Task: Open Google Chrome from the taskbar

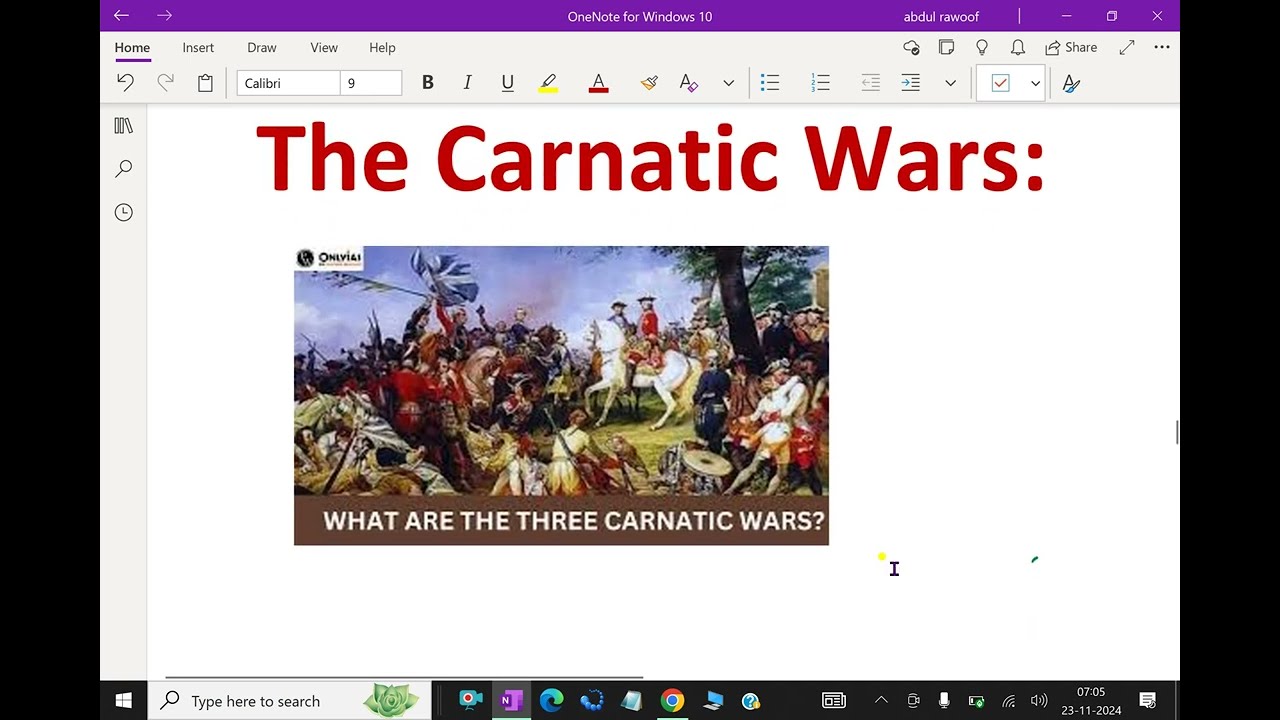Action: (x=672, y=701)
